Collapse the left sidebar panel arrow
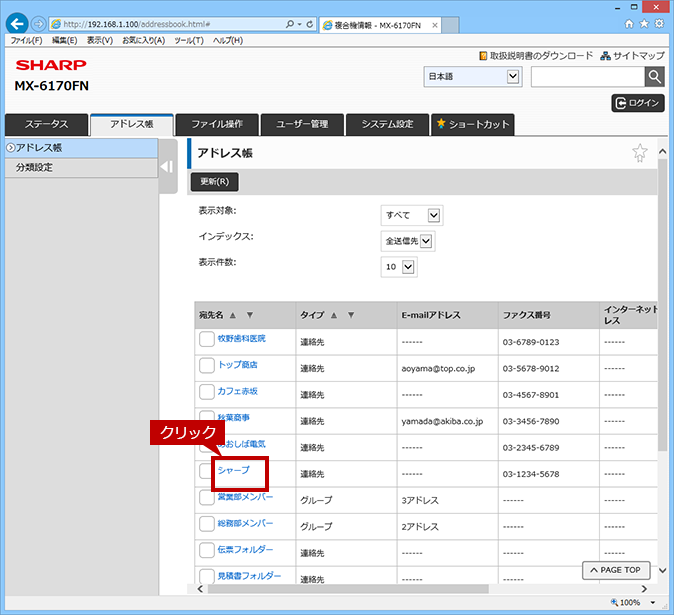Viewport: 674px width, 615px height. (167, 167)
